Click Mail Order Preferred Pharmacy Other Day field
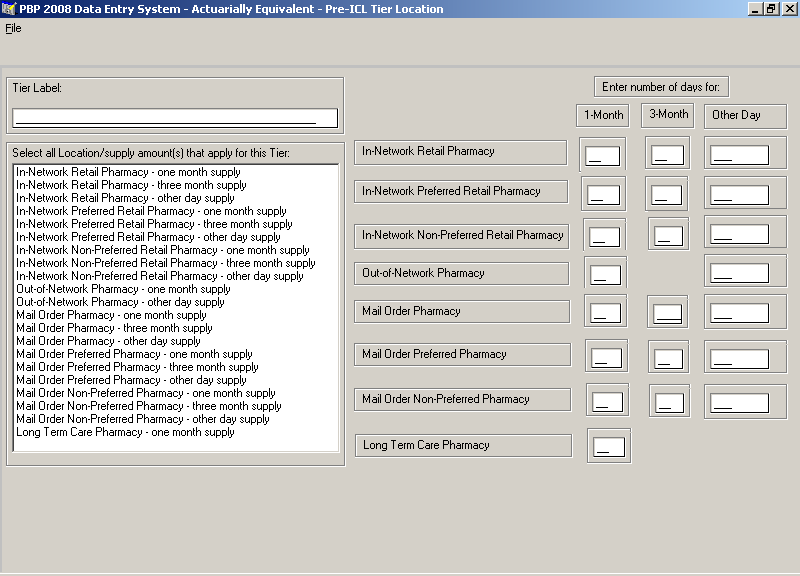The image size is (800, 576). click(739, 359)
